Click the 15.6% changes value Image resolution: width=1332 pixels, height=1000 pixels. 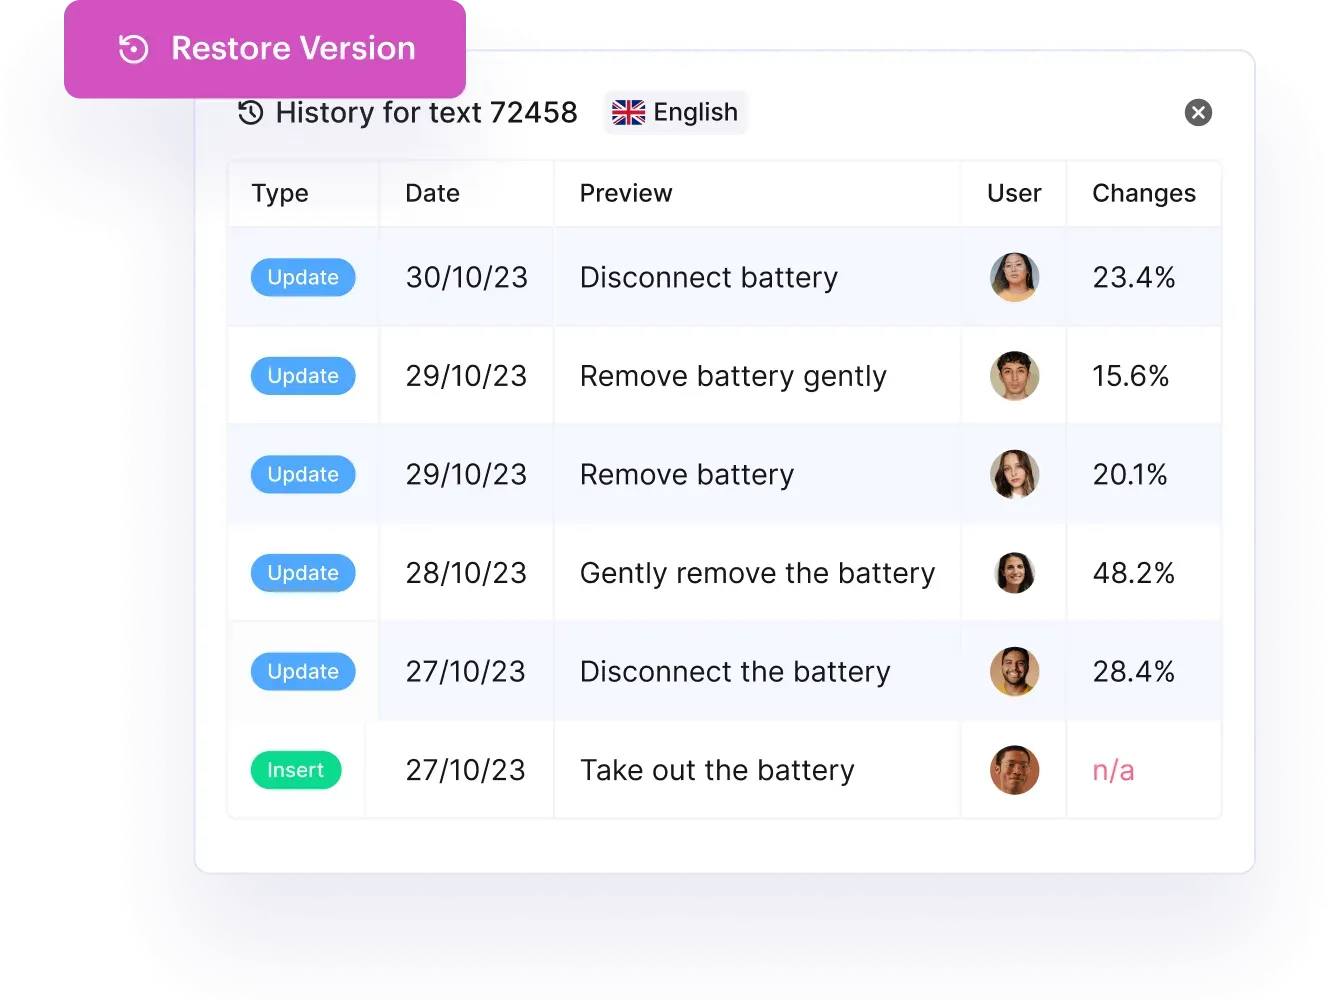tap(1131, 376)
